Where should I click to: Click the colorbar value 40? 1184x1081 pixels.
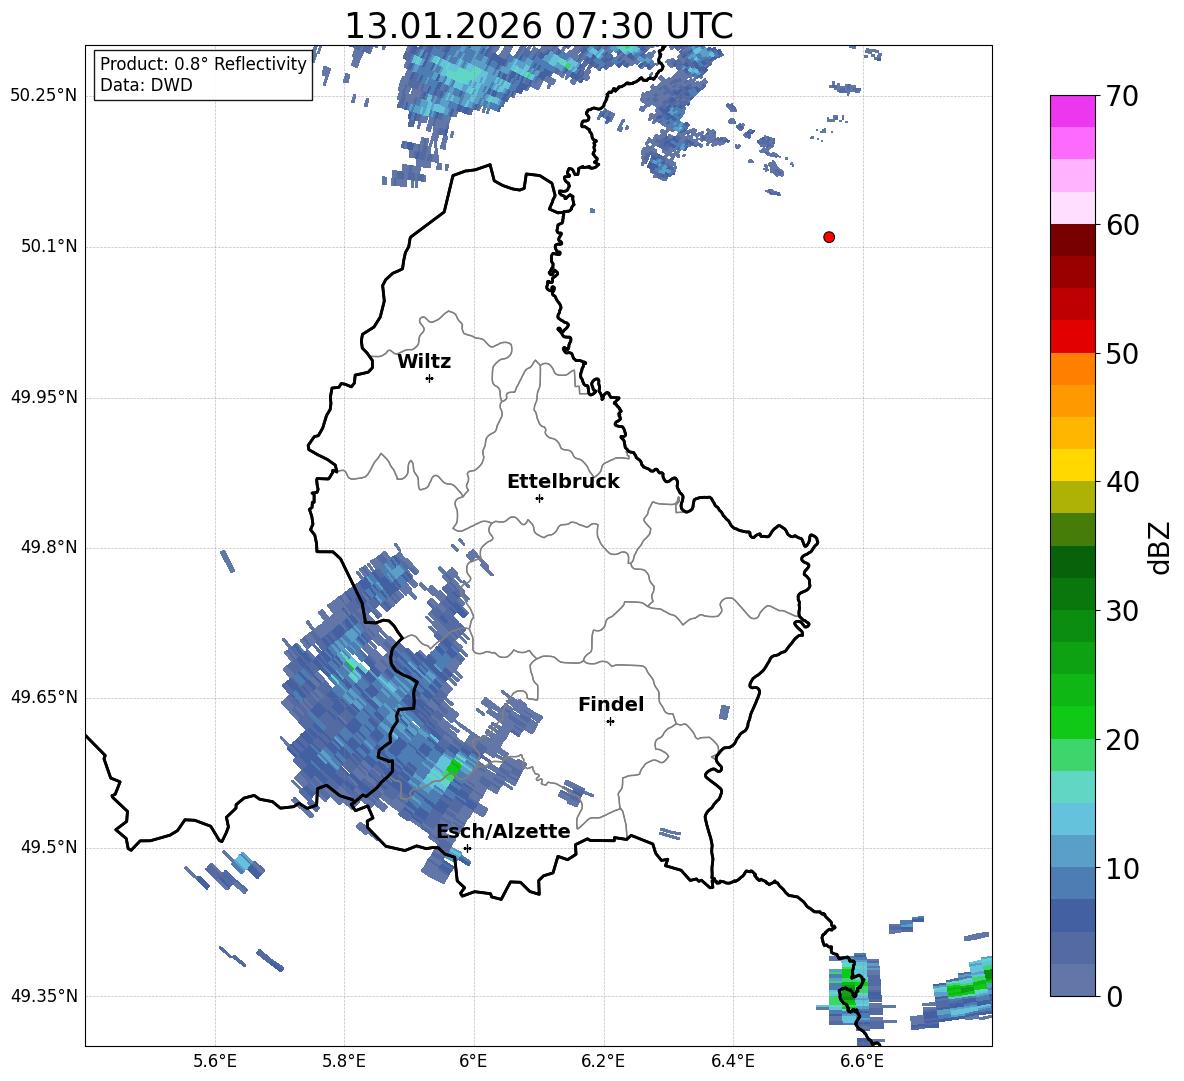click(x=1122, y=482)
